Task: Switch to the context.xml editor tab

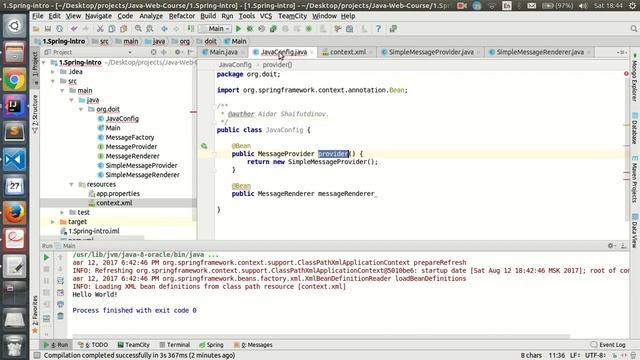Action: pyautogui.click(x=347, y=52)
